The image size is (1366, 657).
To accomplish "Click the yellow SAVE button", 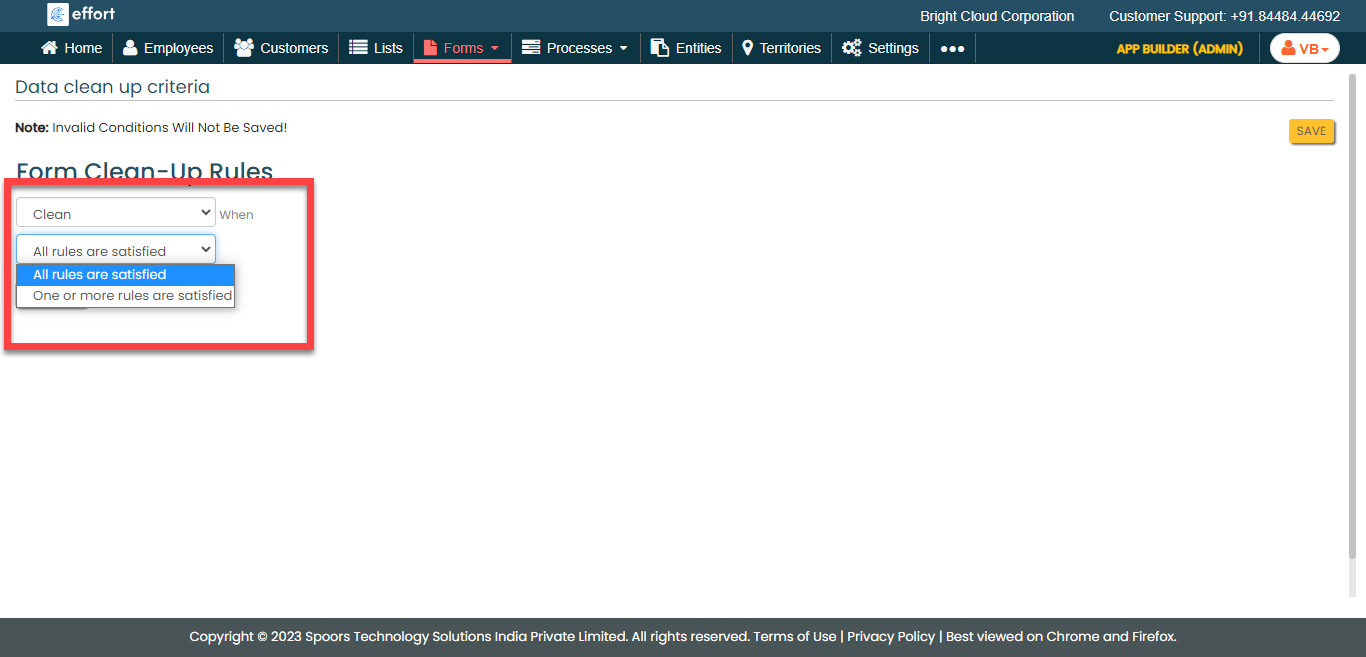I will pos(1311,131).
